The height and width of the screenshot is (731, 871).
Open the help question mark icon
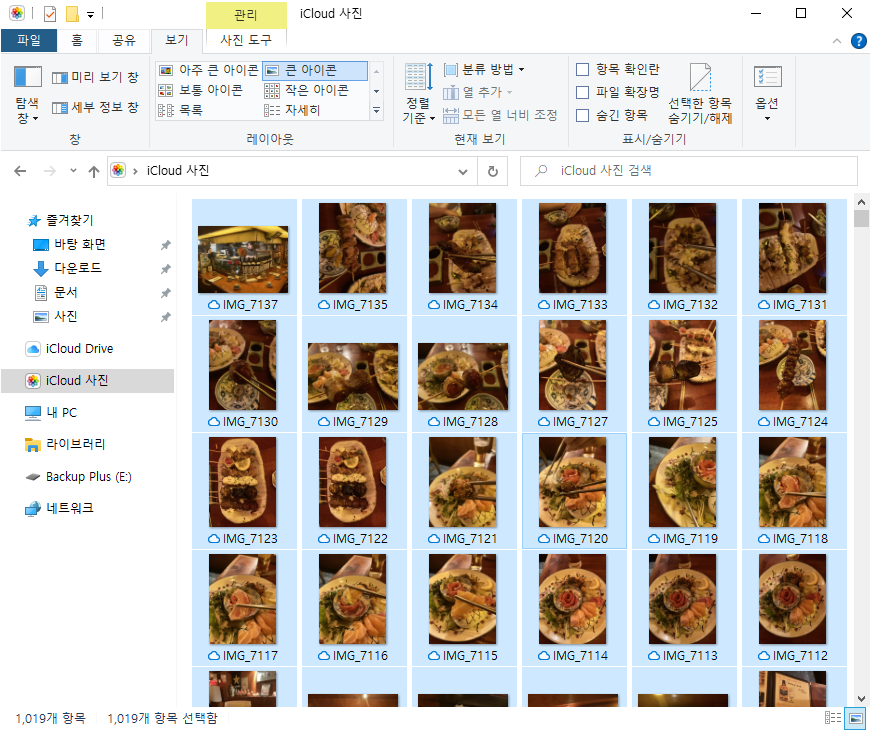tap(859, 41)
